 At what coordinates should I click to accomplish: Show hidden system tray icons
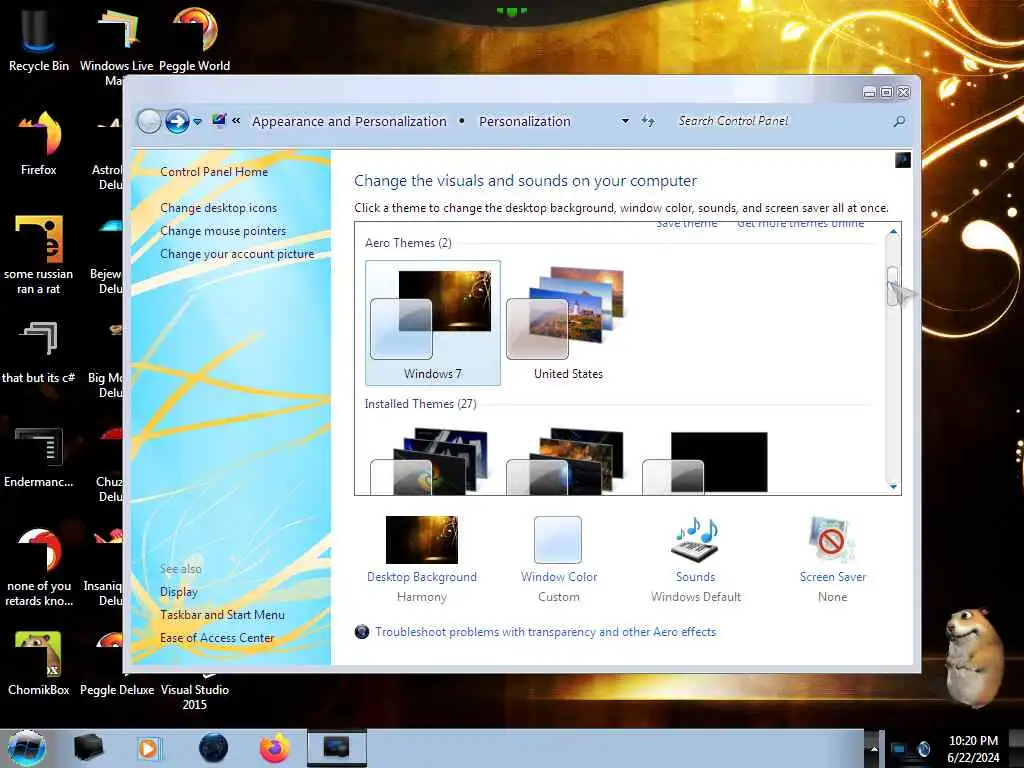click(x=873, y=748)
